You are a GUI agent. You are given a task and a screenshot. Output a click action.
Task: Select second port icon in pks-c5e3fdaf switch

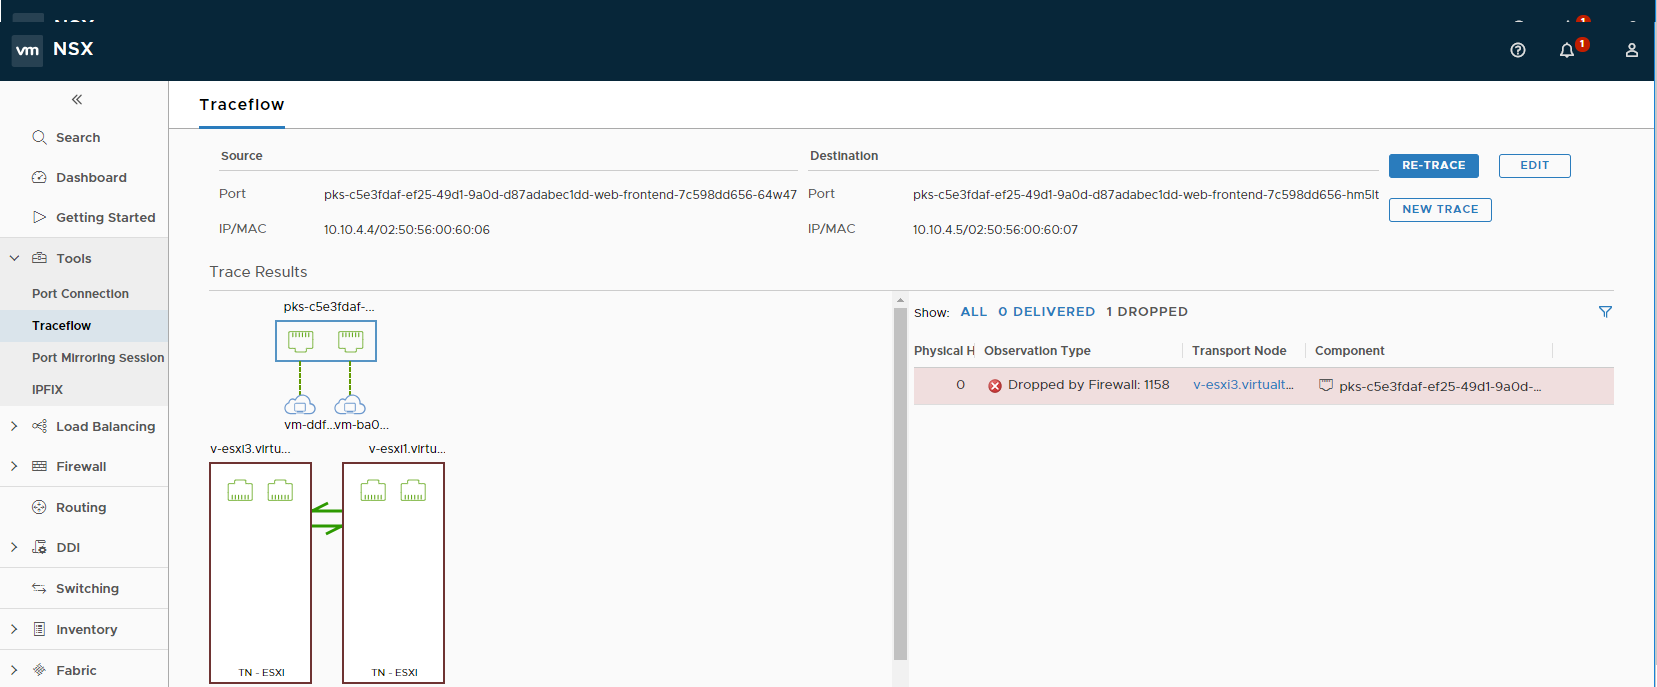point(350,341)
